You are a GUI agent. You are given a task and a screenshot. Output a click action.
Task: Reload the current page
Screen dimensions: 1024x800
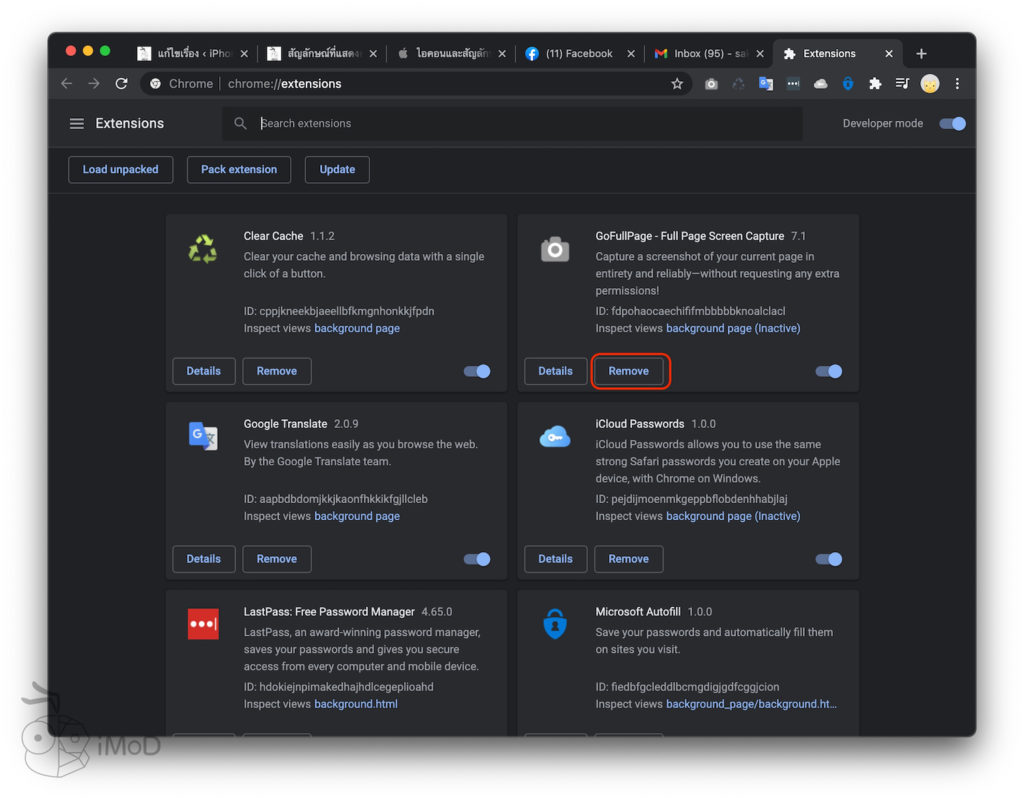121,84
